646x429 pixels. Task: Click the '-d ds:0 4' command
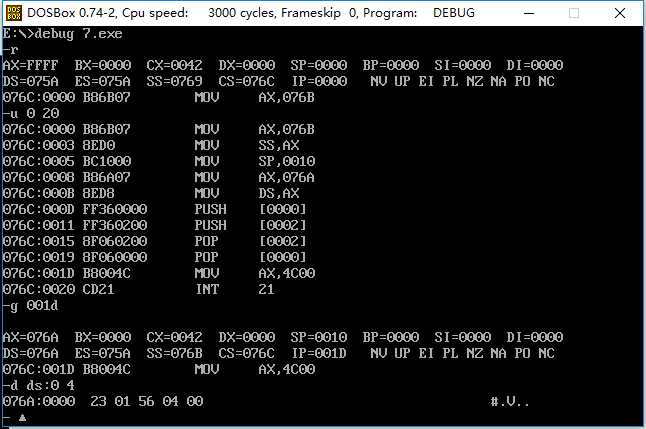click(x=39, y=386)
